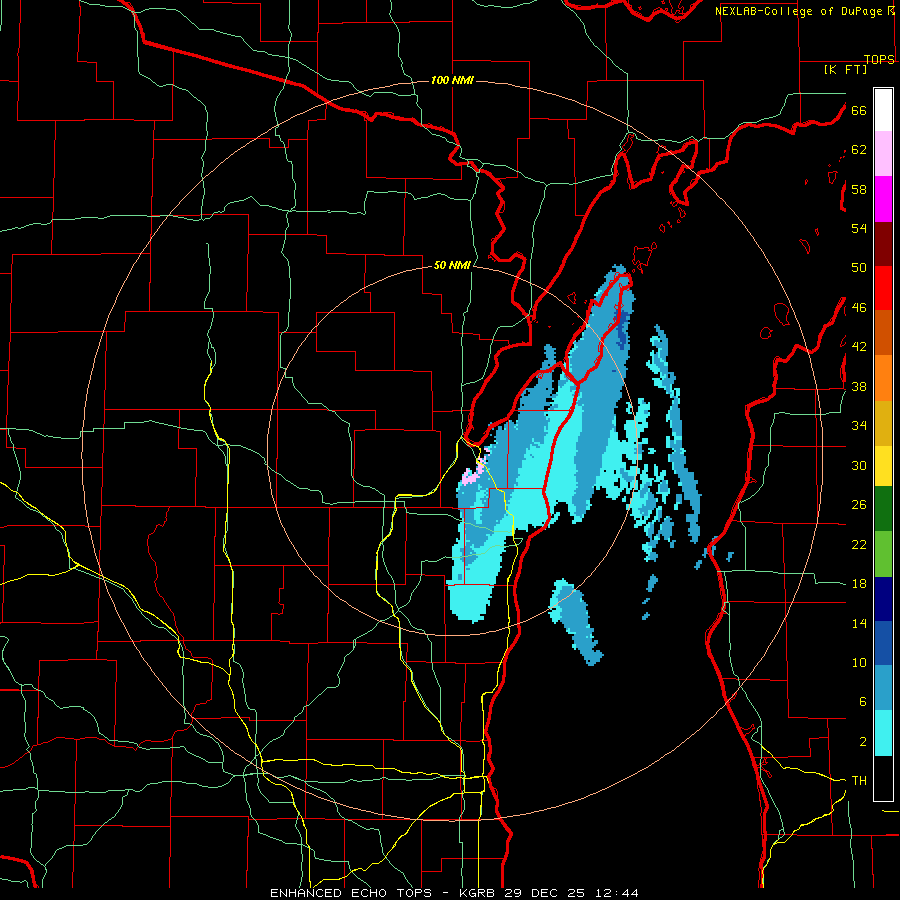Click the 'KGRB' station identifier

coord(478,893)
